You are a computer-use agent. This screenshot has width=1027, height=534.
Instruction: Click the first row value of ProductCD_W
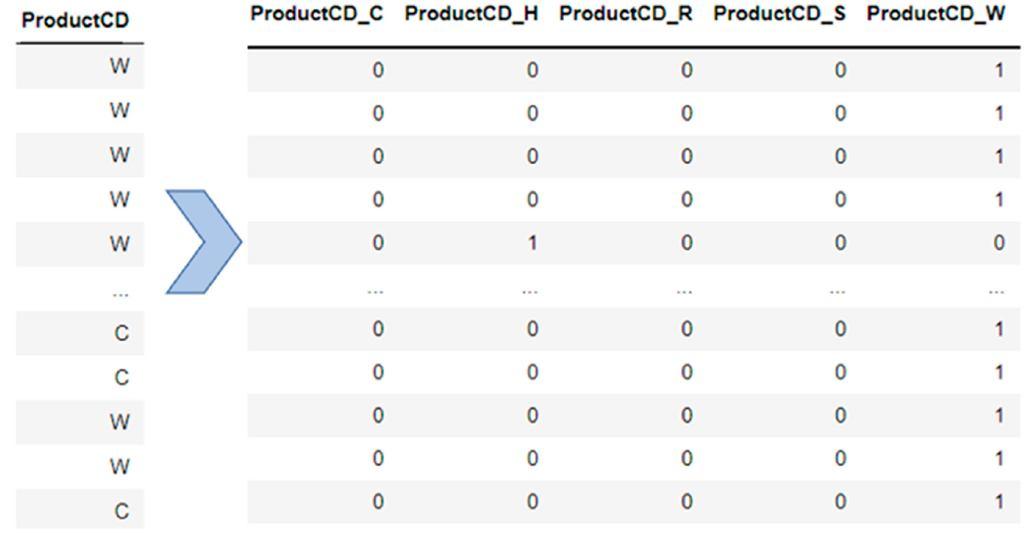(999, 70)
